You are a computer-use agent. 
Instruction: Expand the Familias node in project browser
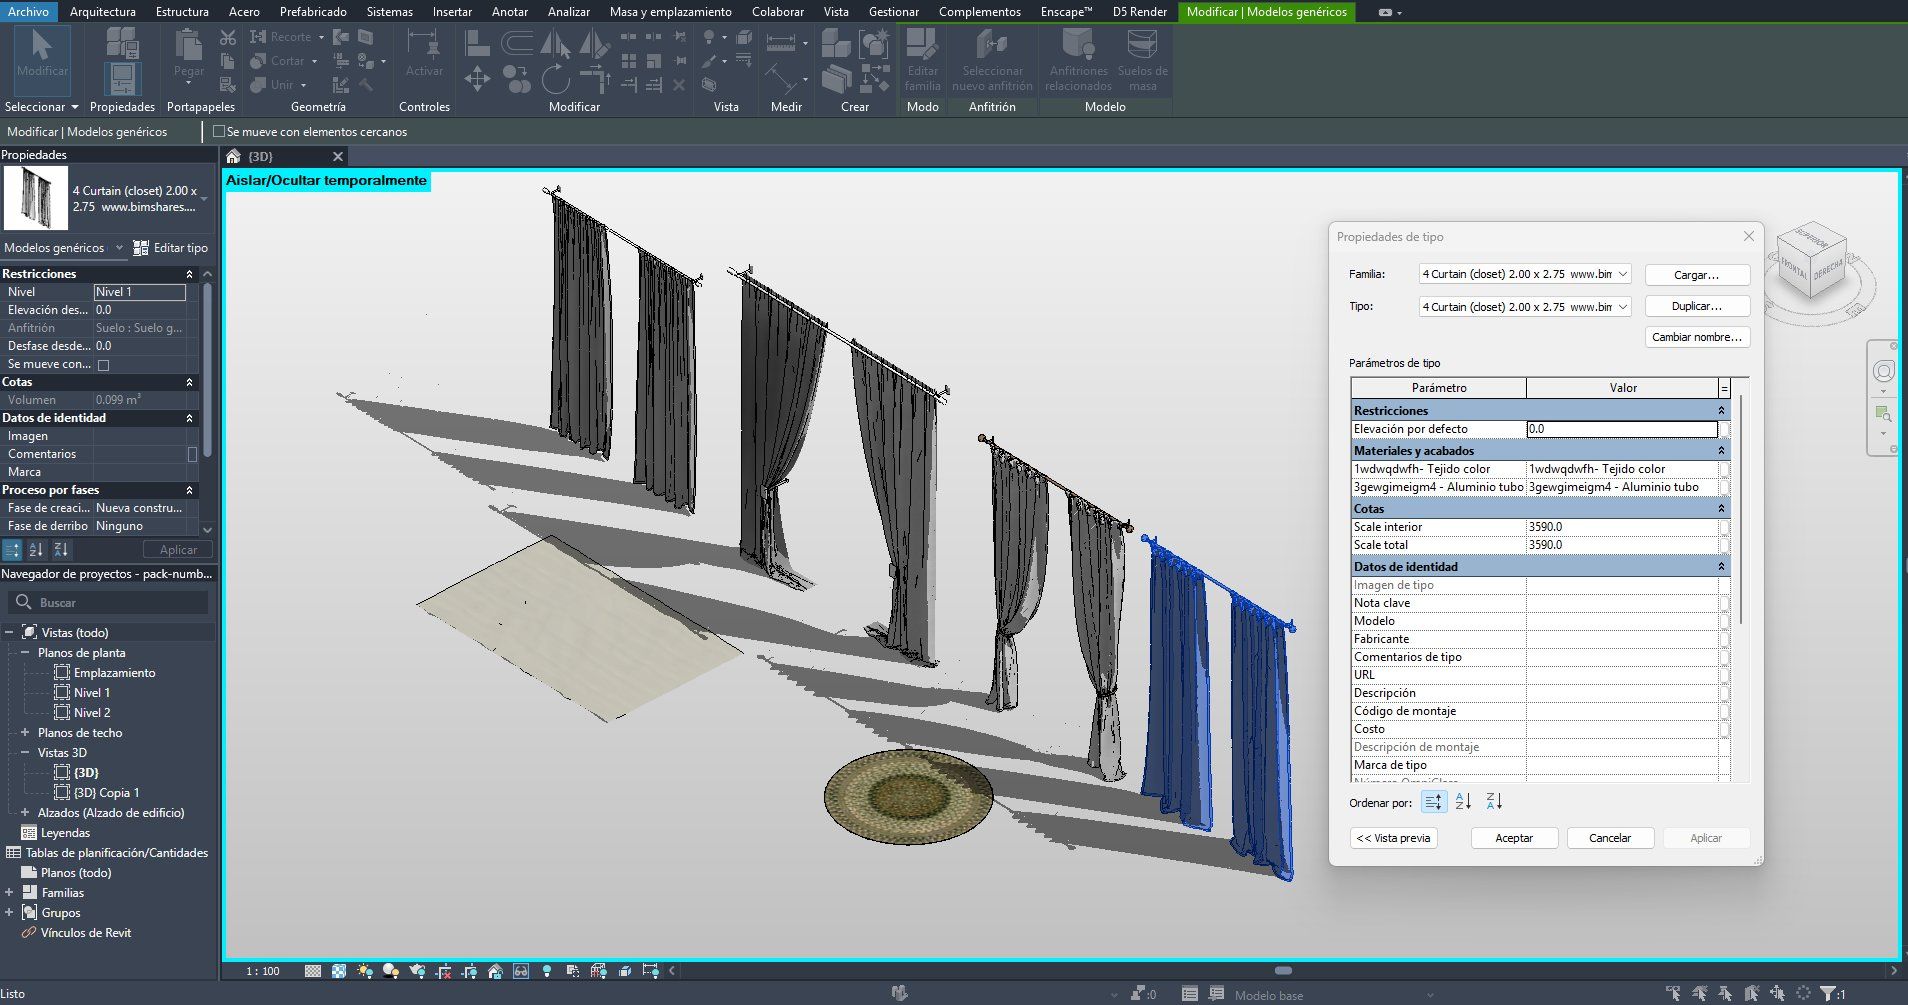pyautogui.click(x=9, y=893)
